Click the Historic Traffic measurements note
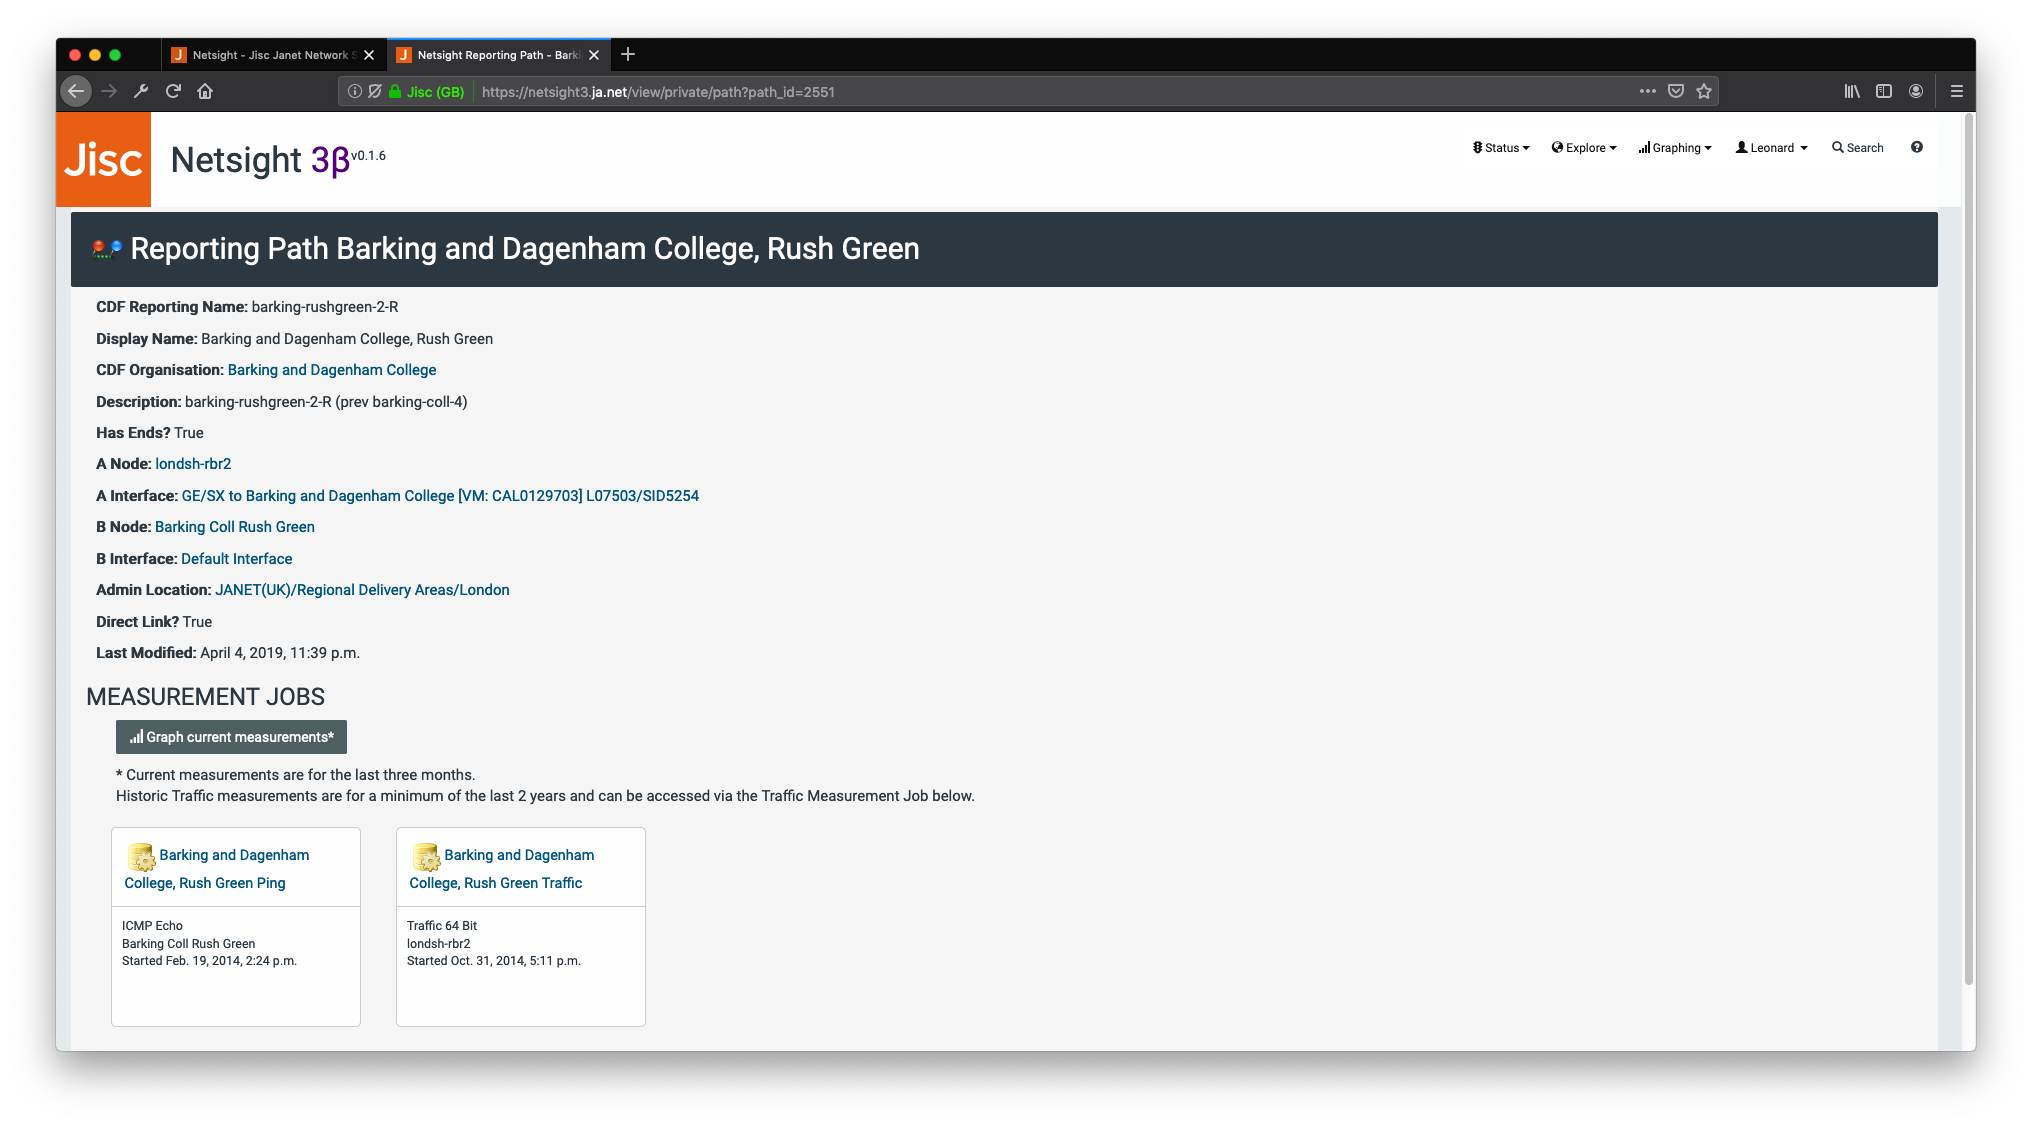 click(x=545, y=796)
